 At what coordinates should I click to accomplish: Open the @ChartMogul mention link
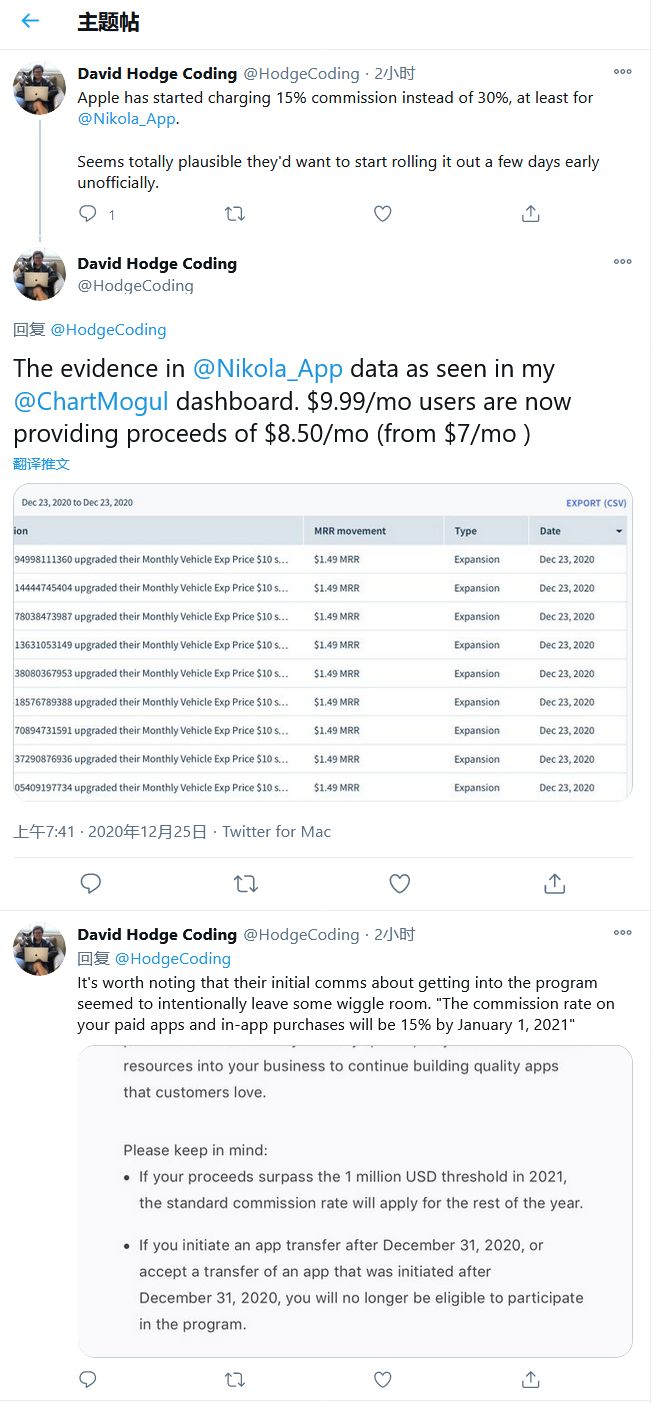(x=92, y=402)
